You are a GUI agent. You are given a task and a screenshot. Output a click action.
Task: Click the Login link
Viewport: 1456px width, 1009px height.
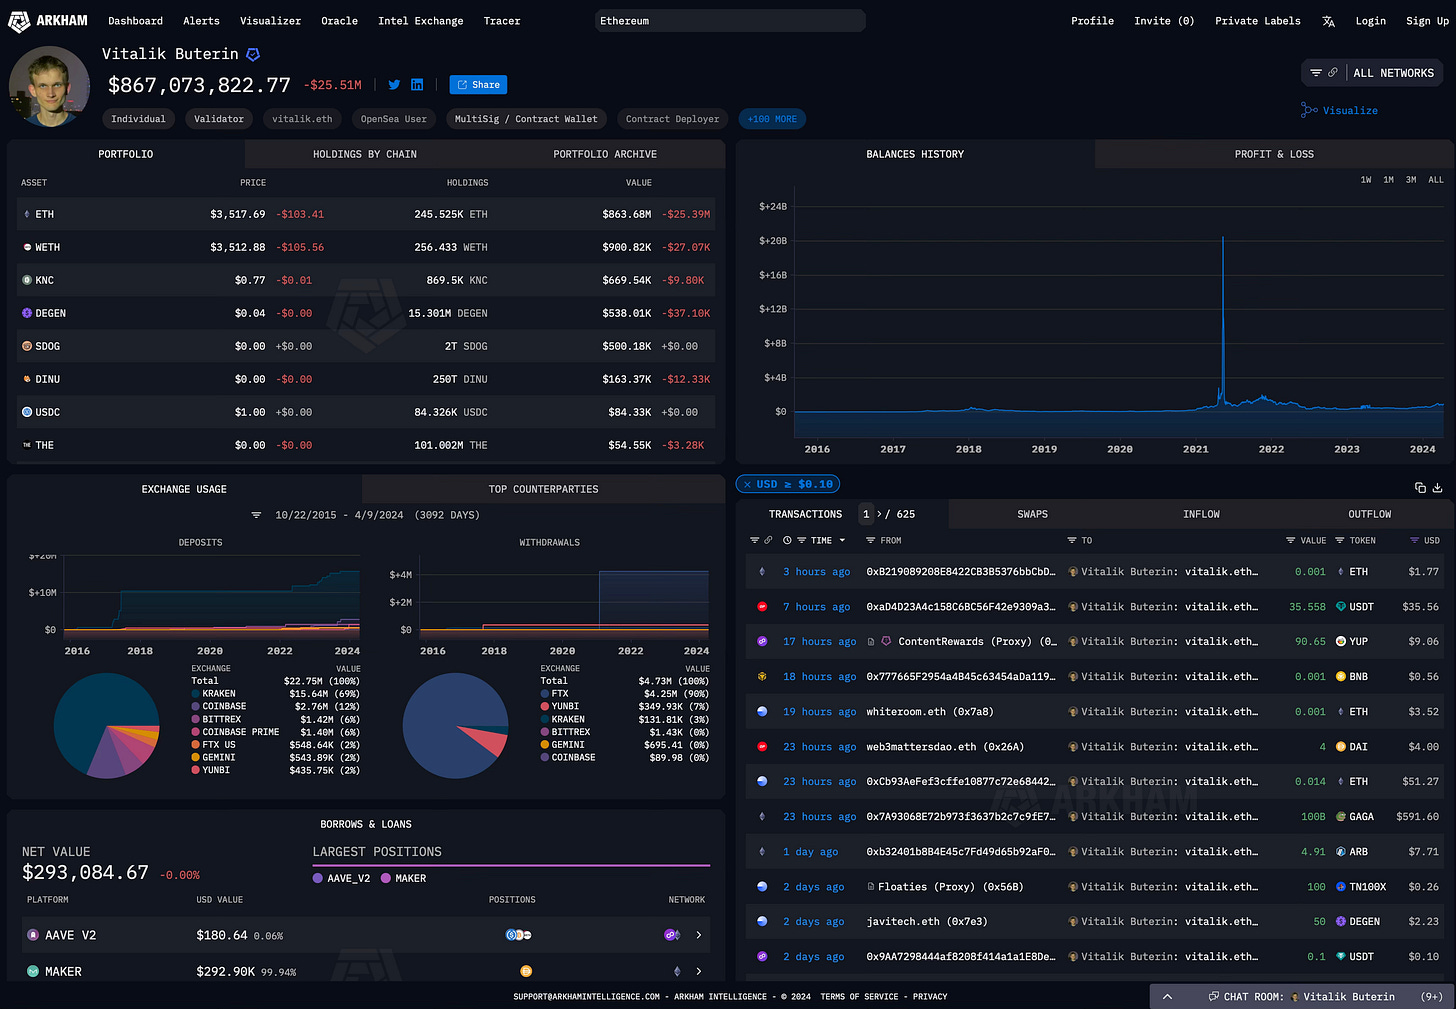tap(1370, 21)
